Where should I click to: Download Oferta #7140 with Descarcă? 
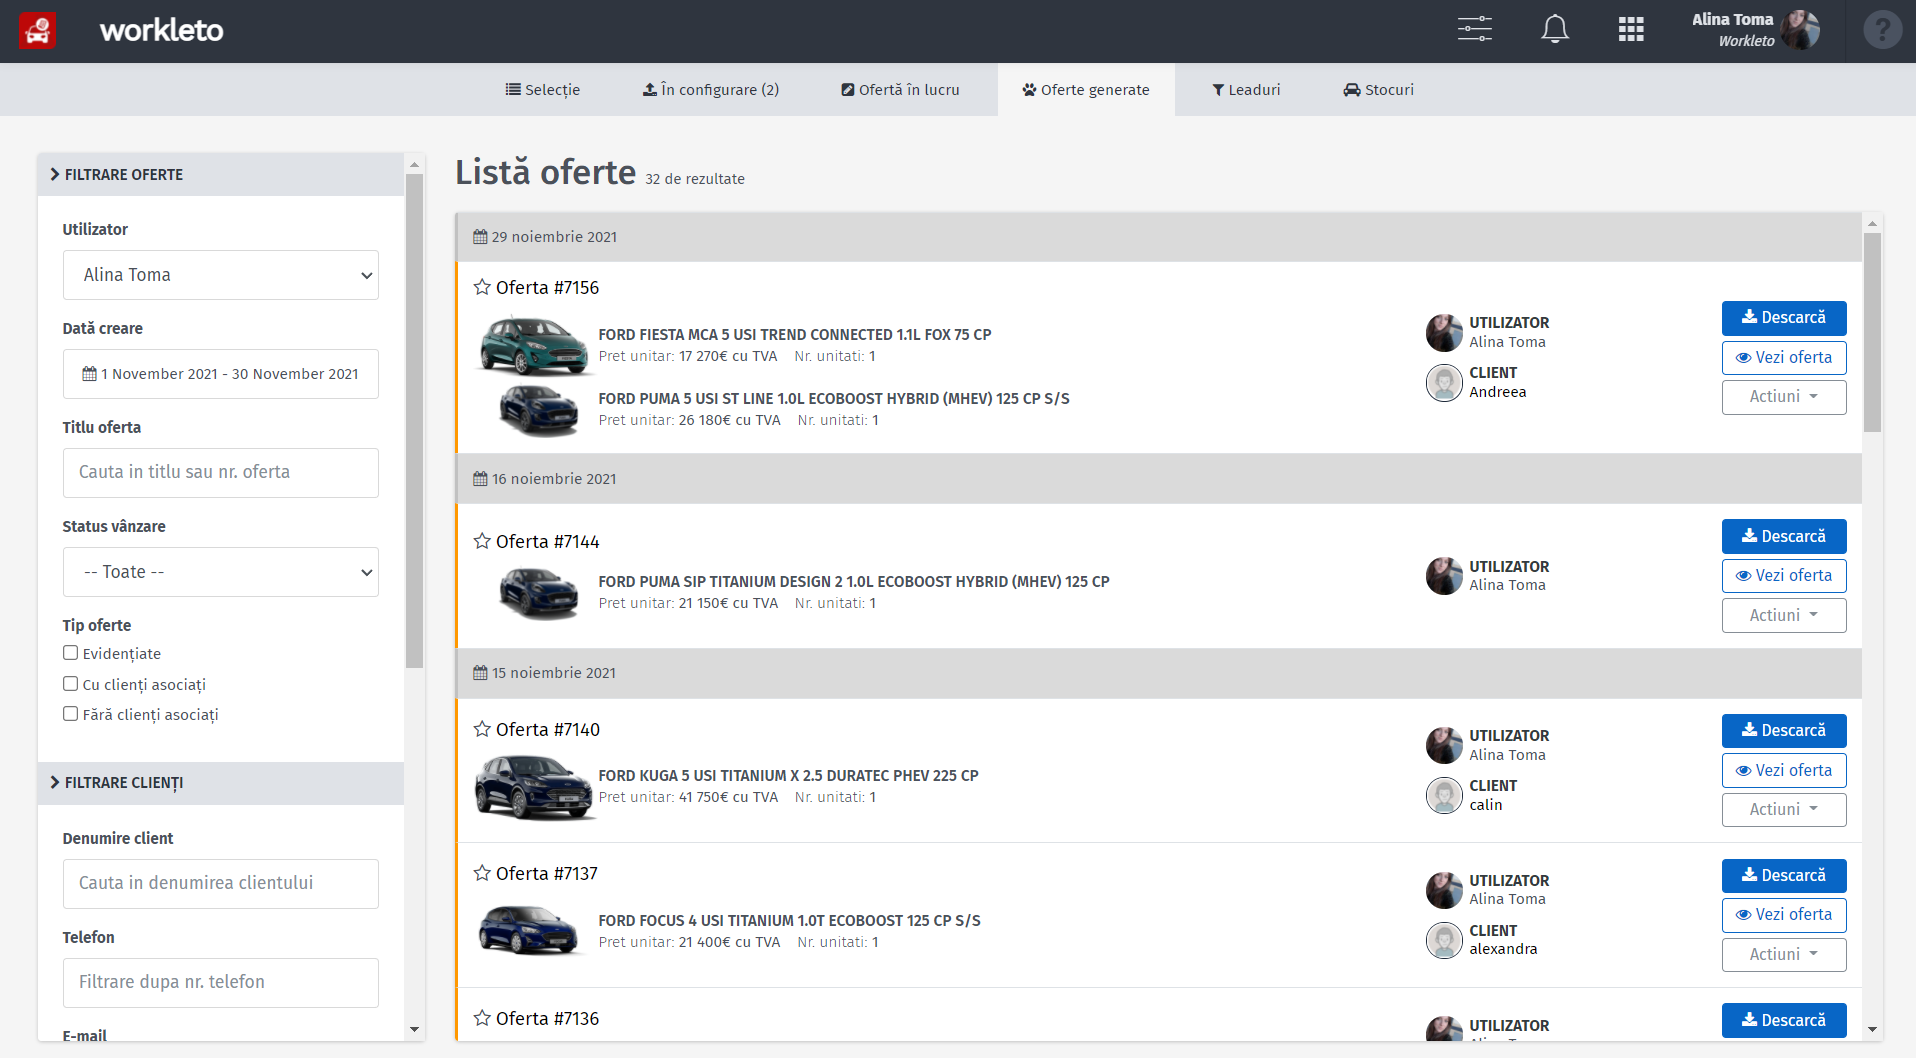coord(1784,731)
